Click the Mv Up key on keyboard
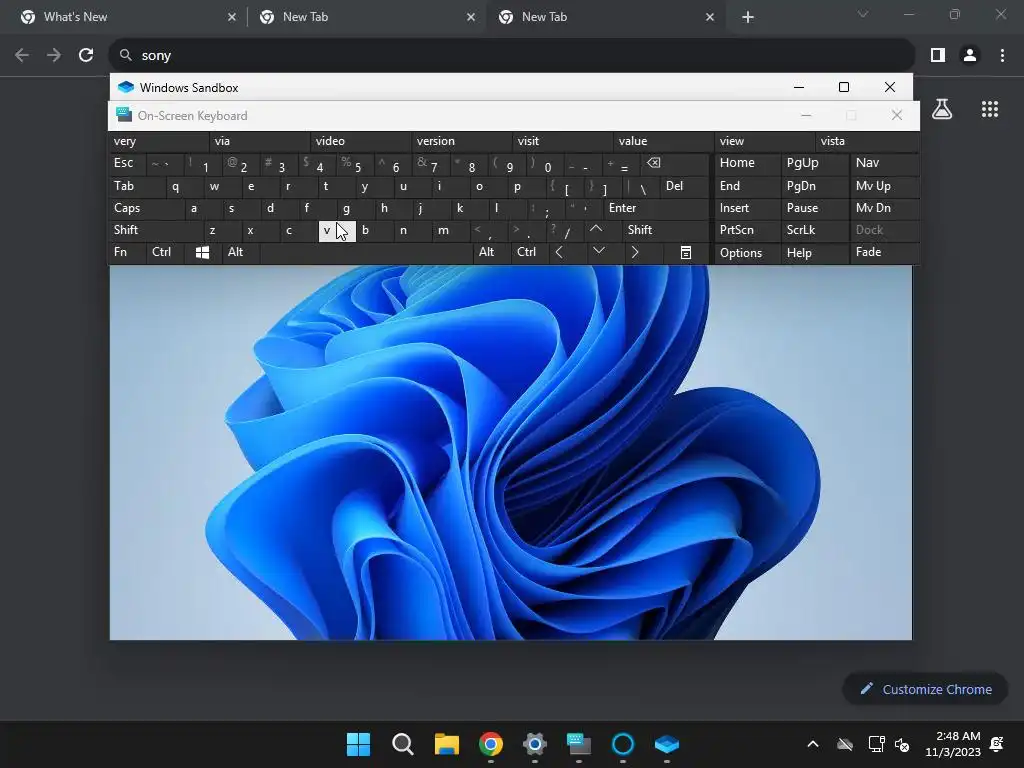The image size is (1024, 768). pyautogui.click(x=884, y=186)
